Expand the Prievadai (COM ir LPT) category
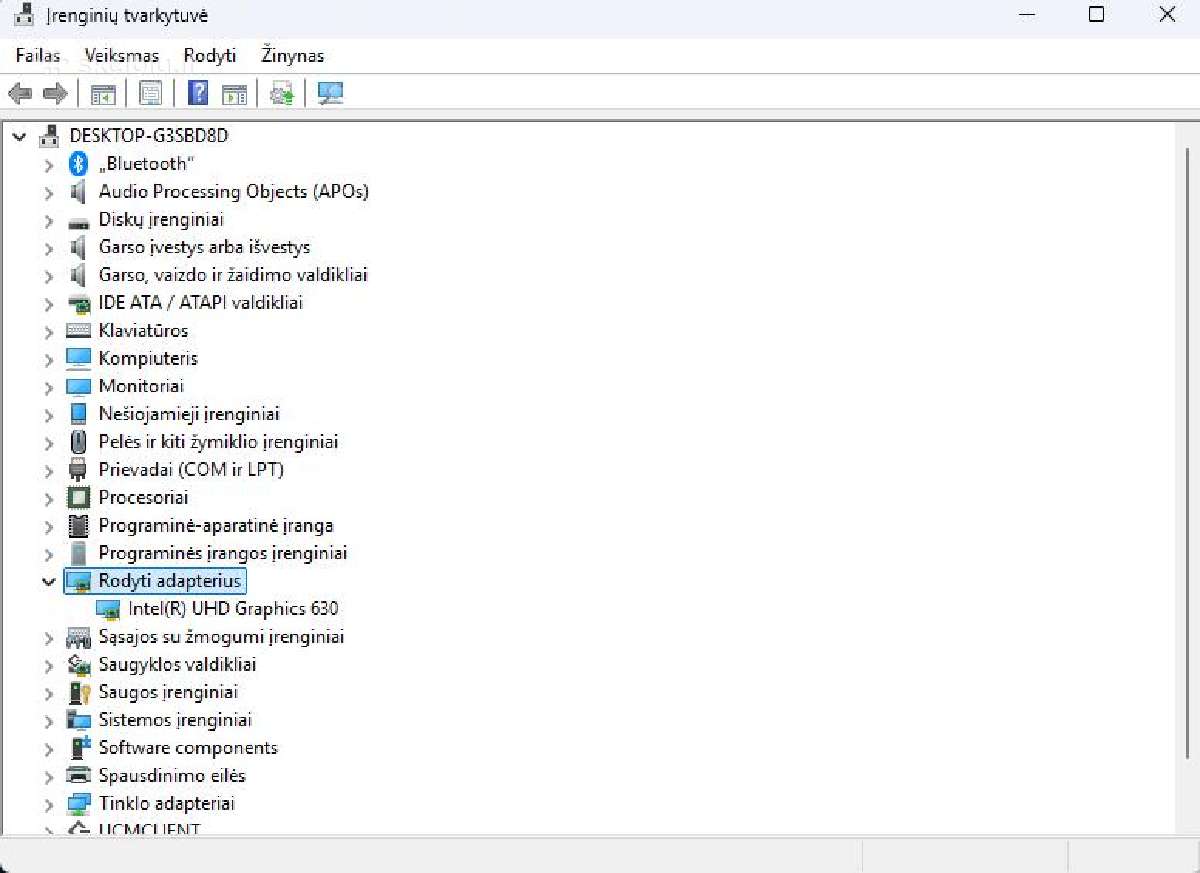The height and width of the screenshot is (873, 1200). click(48, 470)
